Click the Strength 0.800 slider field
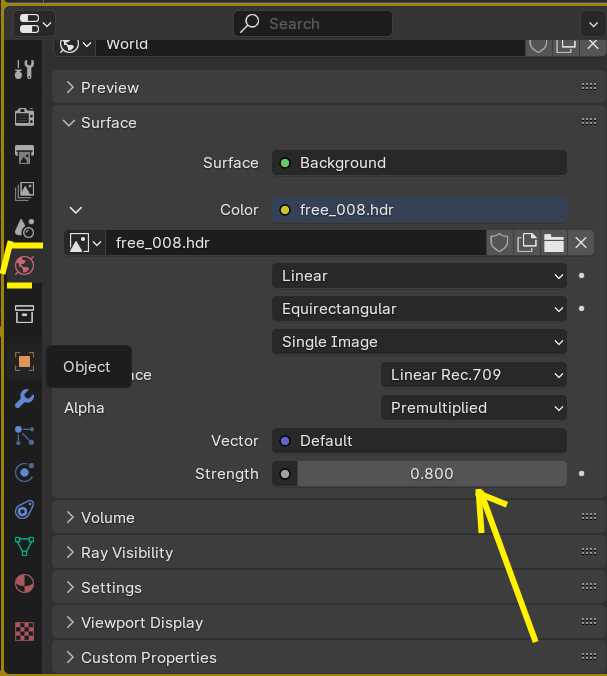The height and width of the screenshot is (676, 607). point(432,474)
